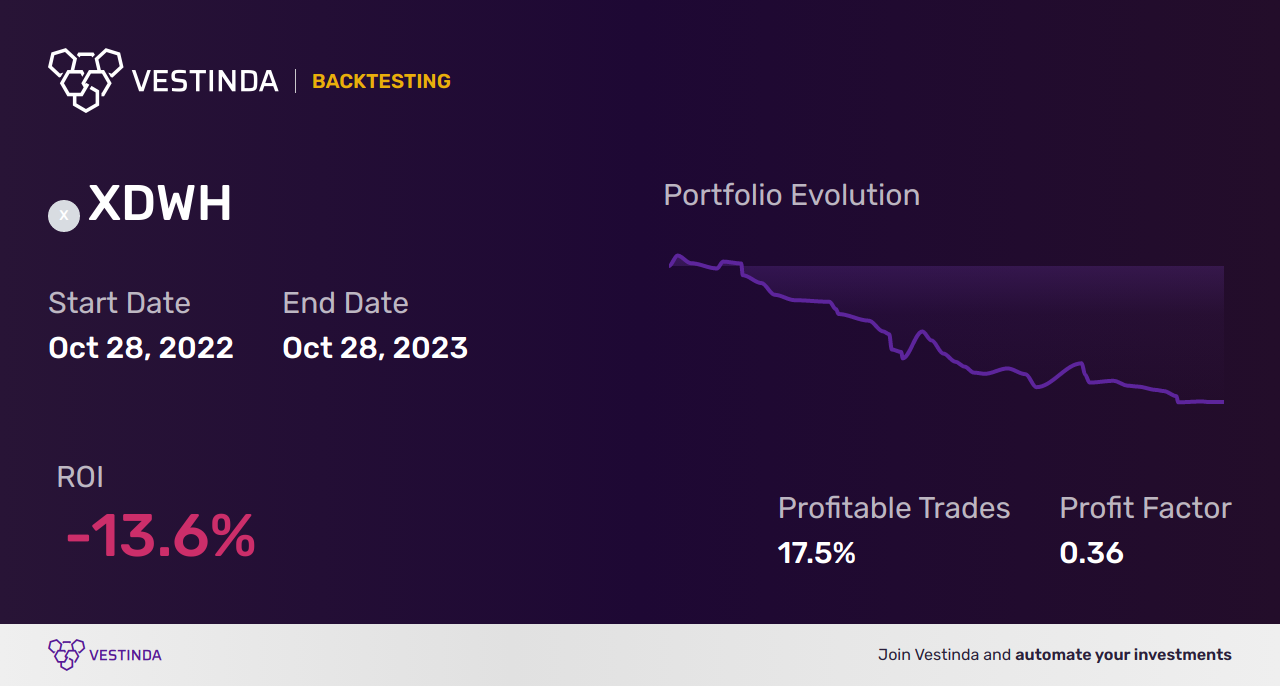Click the peak near the start of the chart line

point(678,256)
